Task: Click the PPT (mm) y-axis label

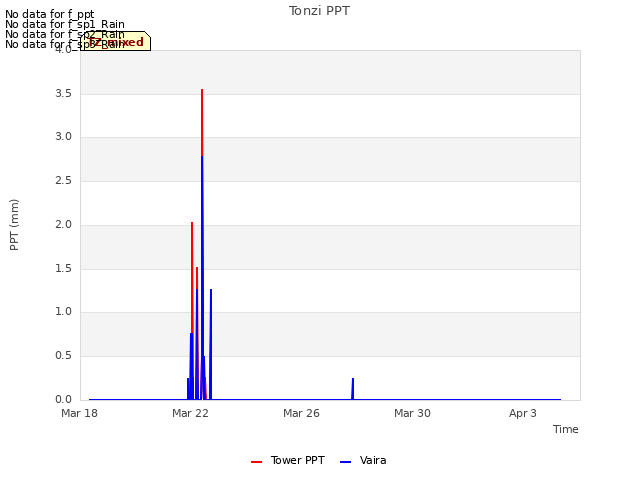Action: 14,224
